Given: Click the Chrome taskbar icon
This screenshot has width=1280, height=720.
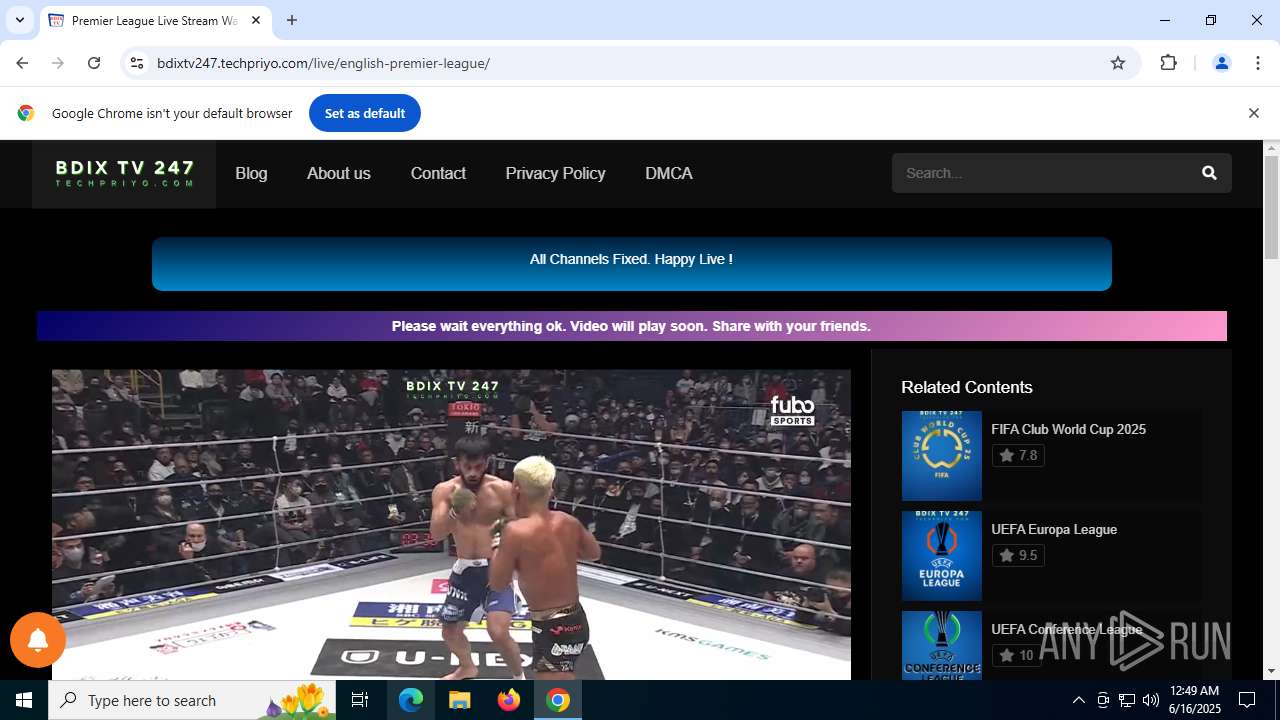Looking at the screenshot, I should 558,700.
